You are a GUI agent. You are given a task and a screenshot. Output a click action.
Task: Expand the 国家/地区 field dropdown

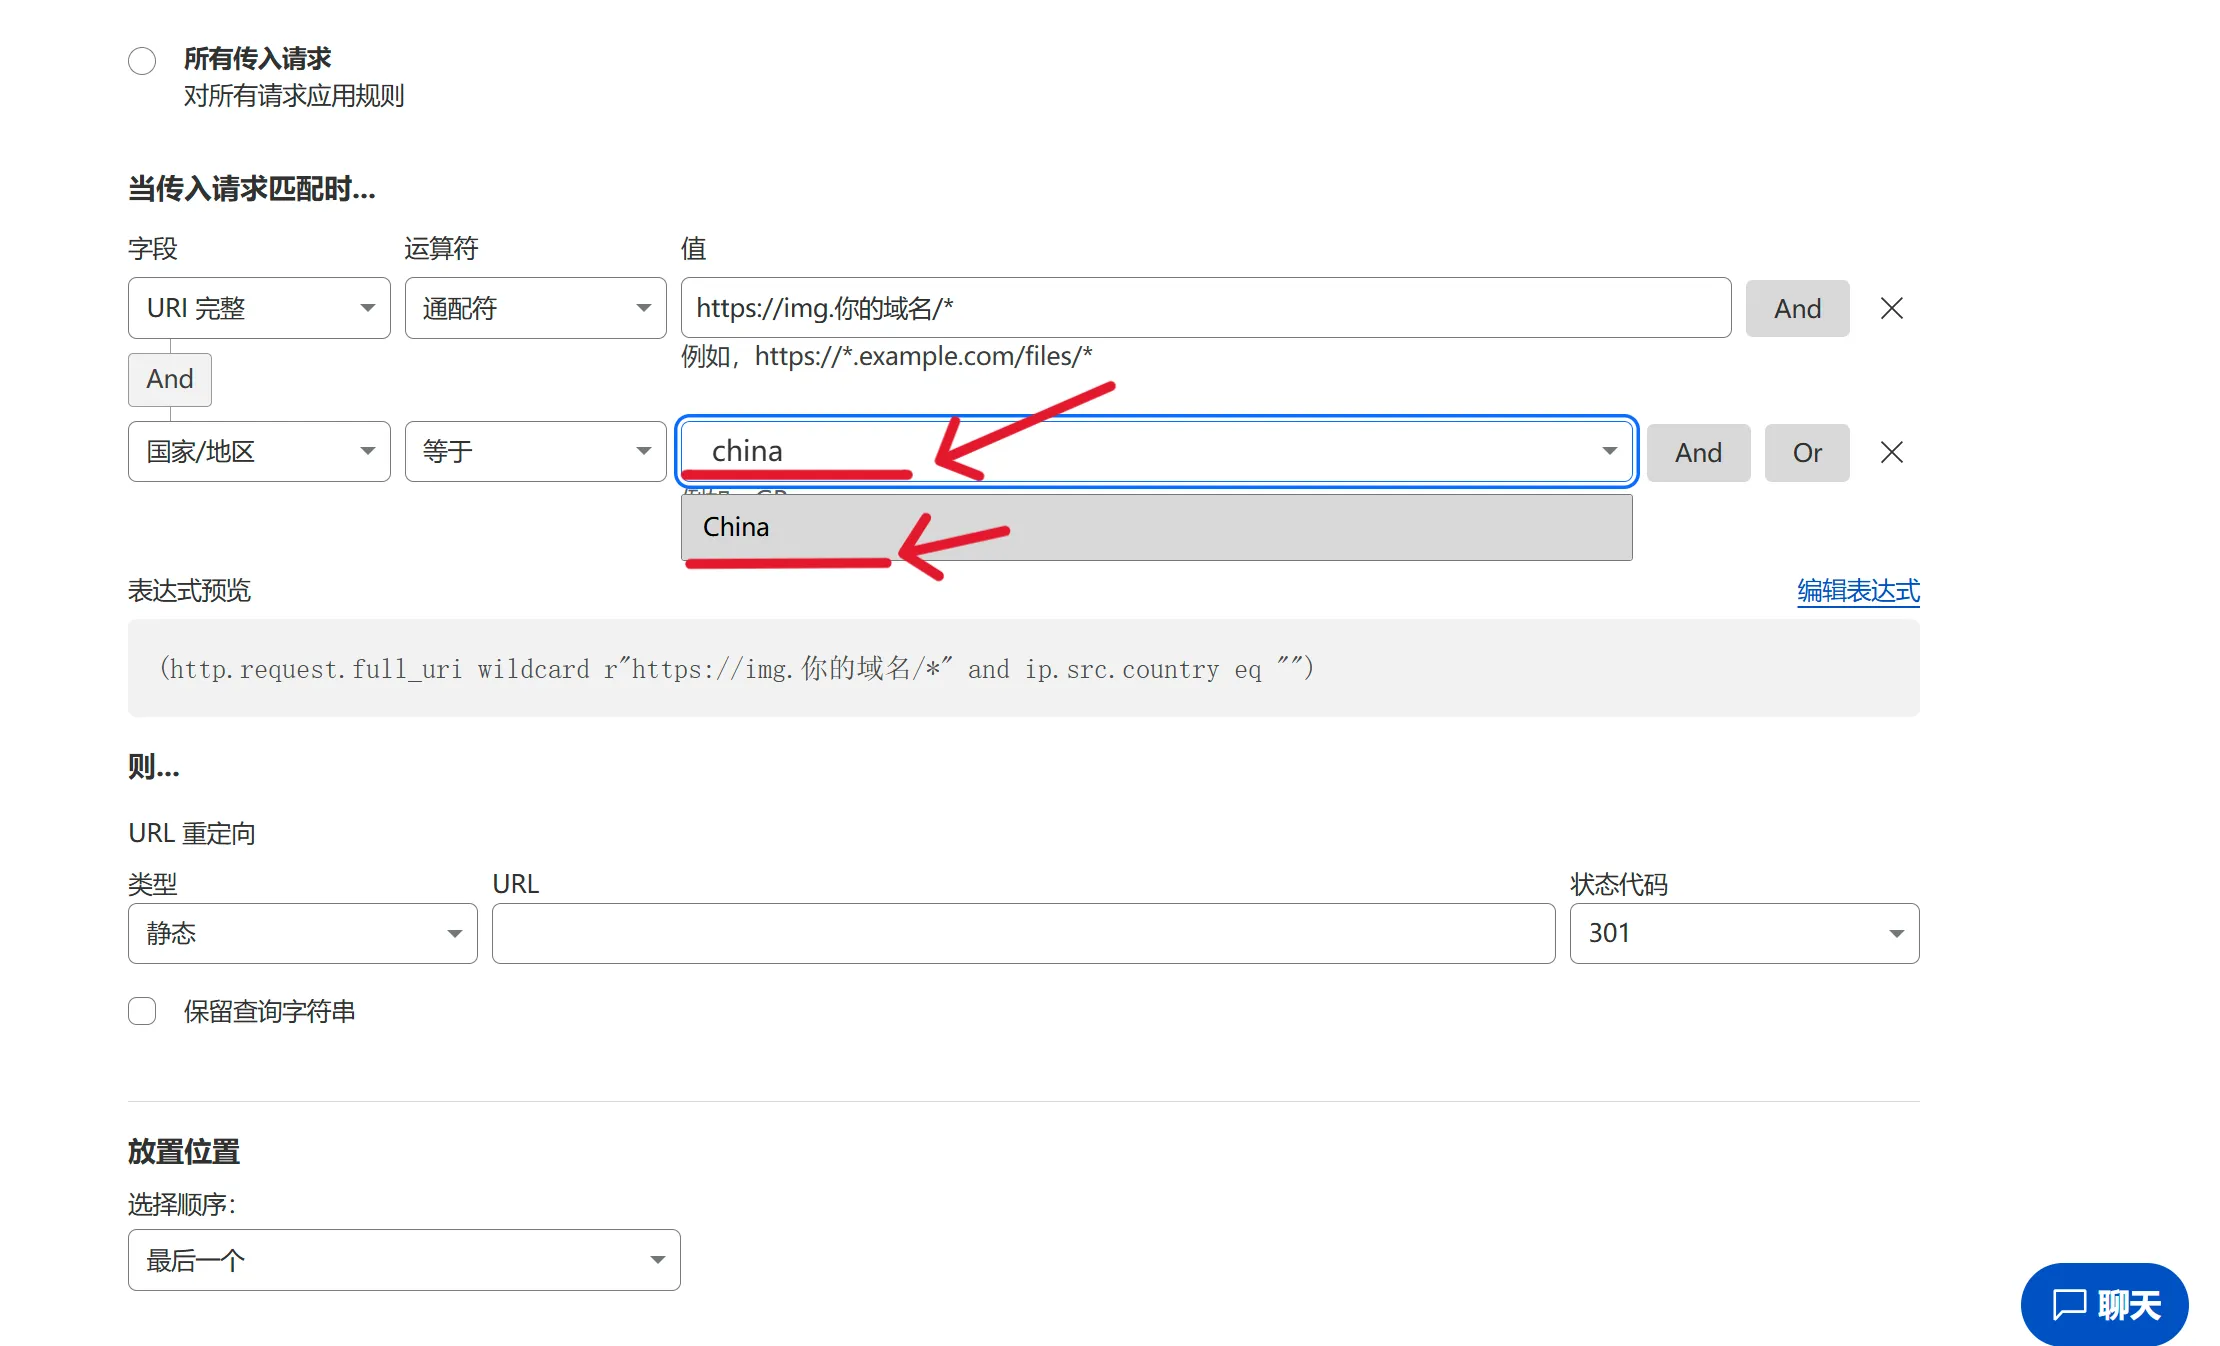[x=259, y=452]
